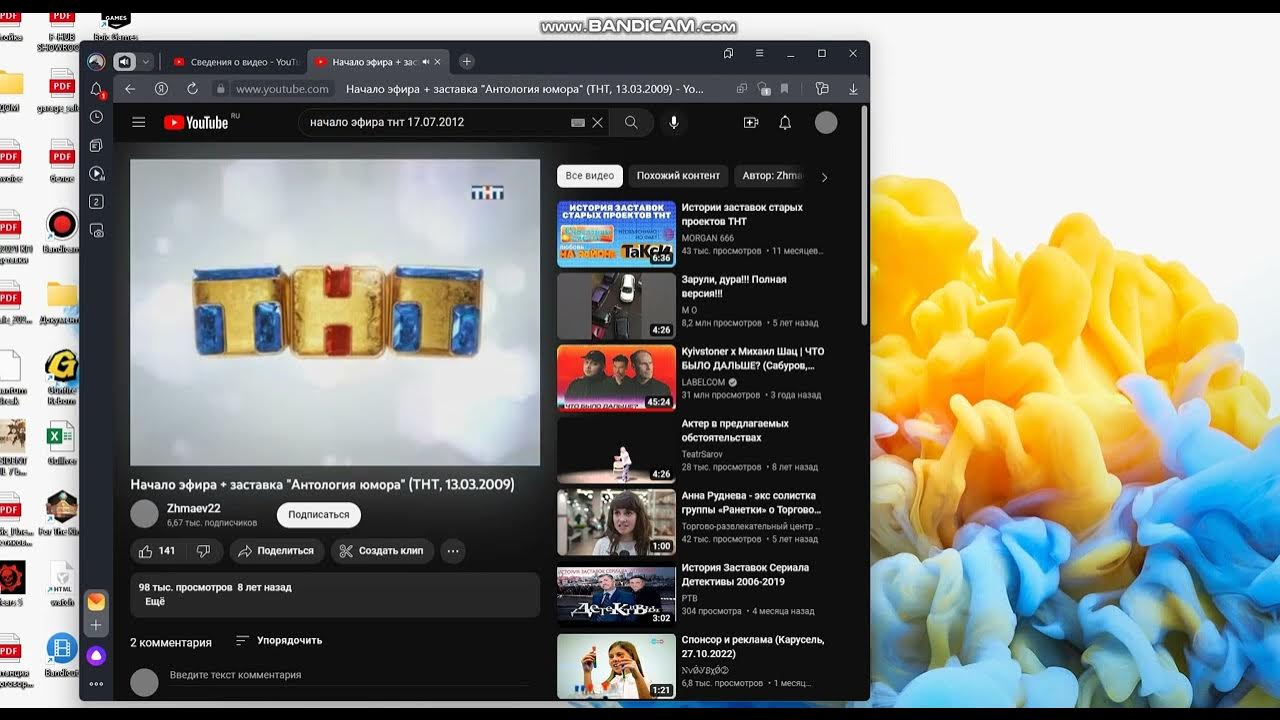Open browser downloads arrow
Viewport: 1280px width, 720px height.
pos(853,89)
